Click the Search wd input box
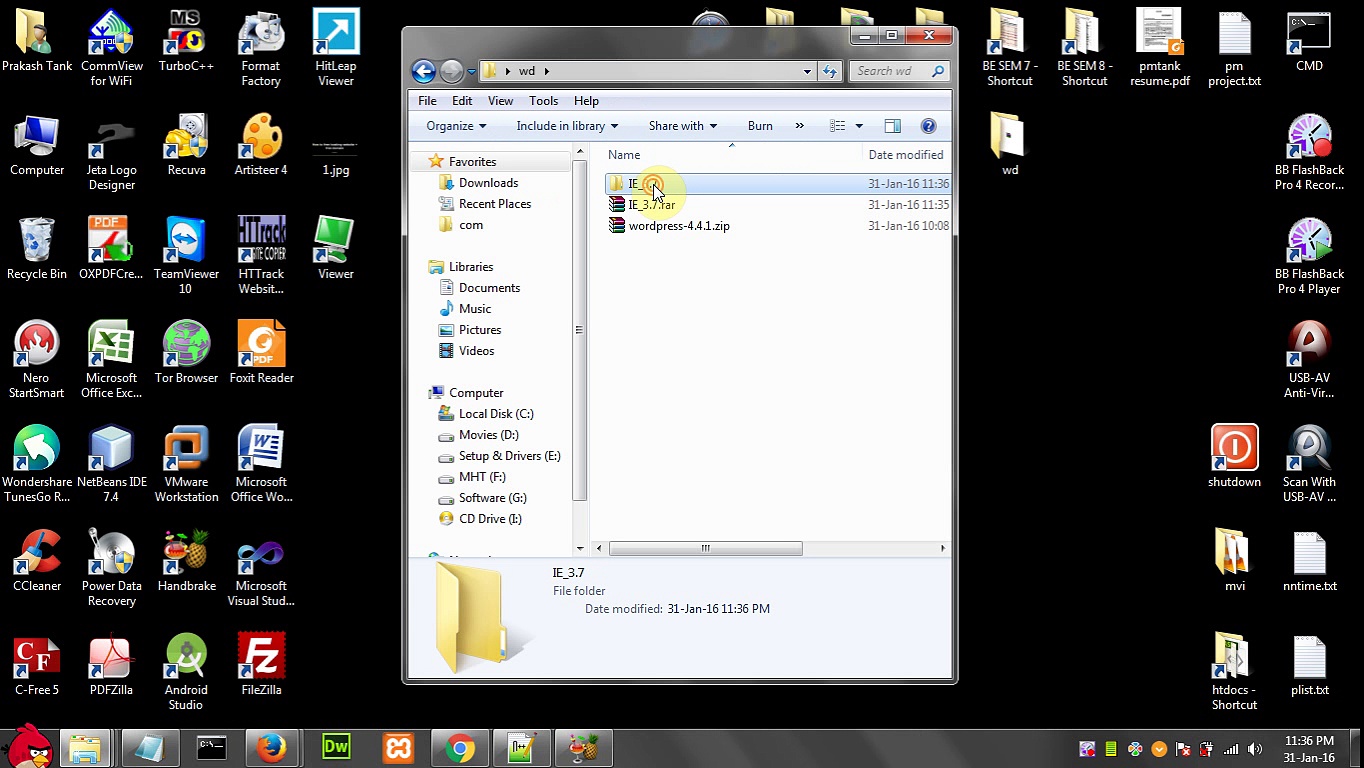The image size is (1364, 768). point(899,71)
